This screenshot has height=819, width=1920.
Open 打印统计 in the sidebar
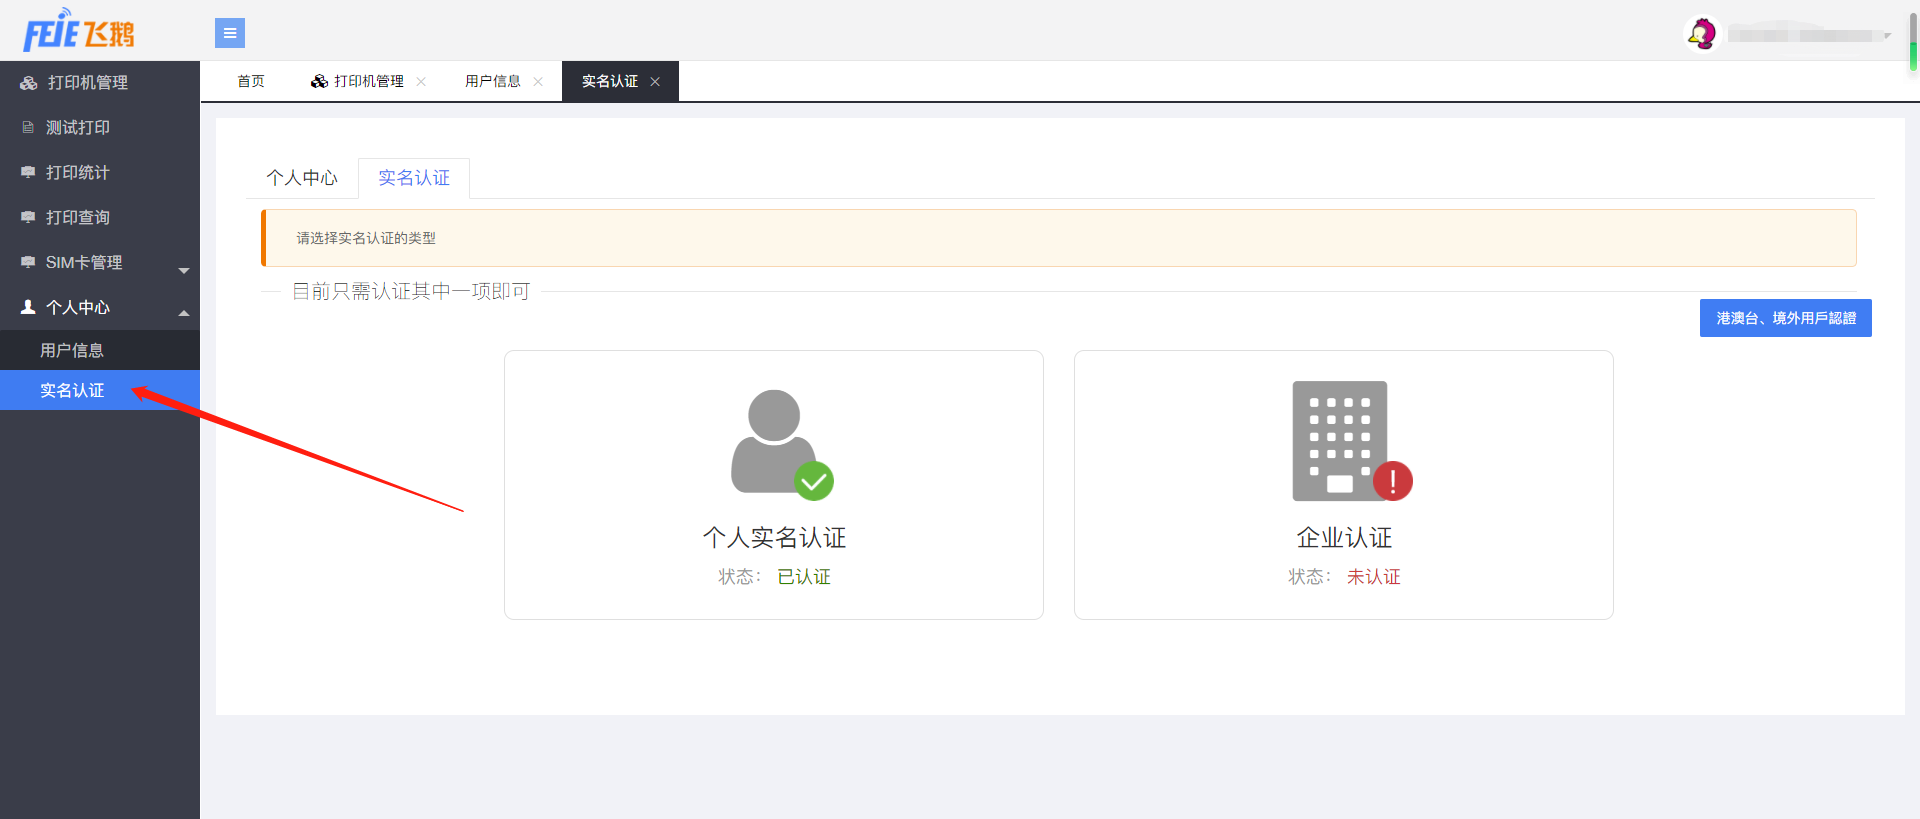77,173
